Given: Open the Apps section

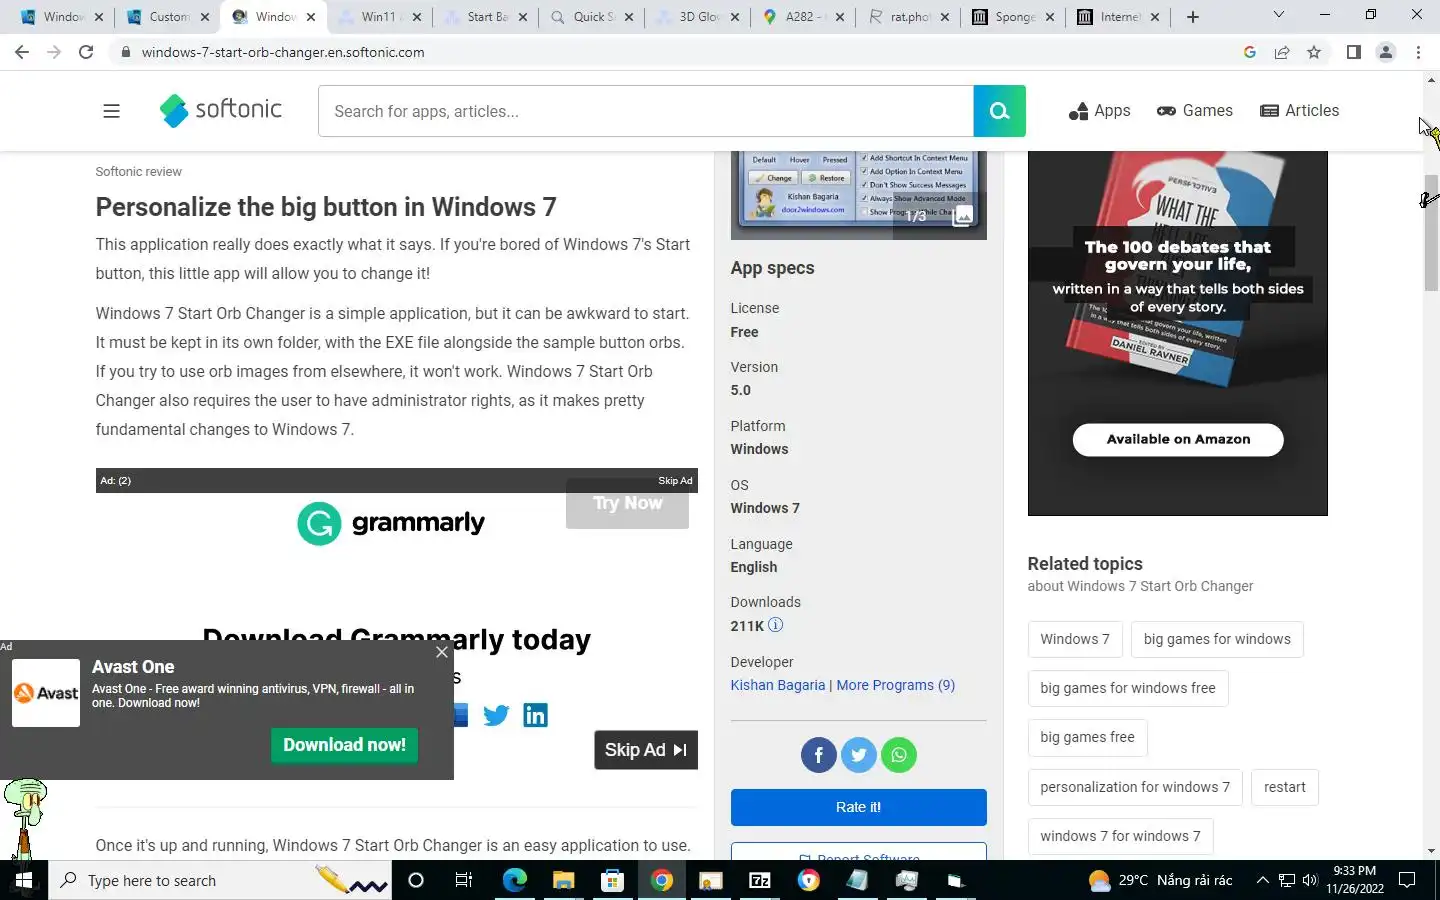Looking at the screenshot, I should coord(1100,111).
